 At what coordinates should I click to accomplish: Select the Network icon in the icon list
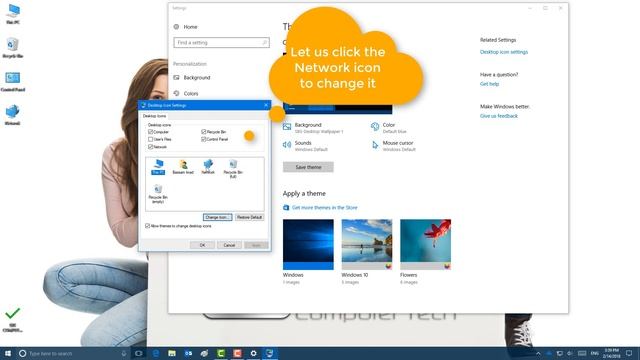coord(208,167)
